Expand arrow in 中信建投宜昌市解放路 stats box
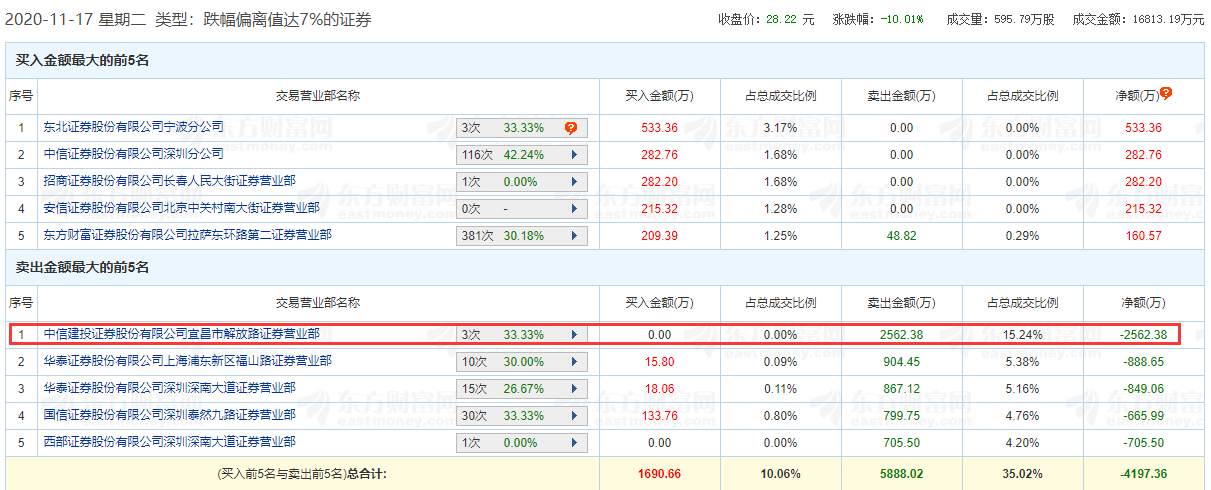The height and width of the screenshot is (490, 1211). (574, 335)
